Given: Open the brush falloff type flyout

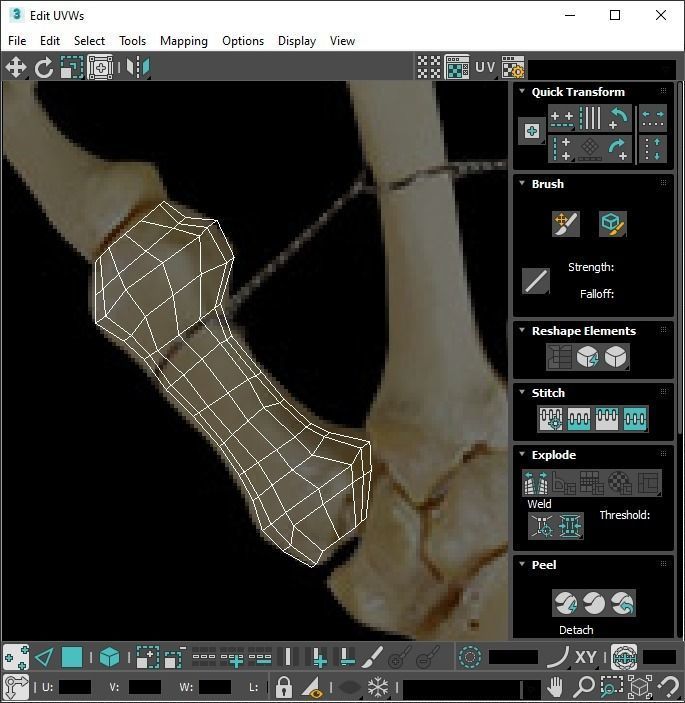Looking at the screenshot, I should pyautogui.click(x=536, y=281).
